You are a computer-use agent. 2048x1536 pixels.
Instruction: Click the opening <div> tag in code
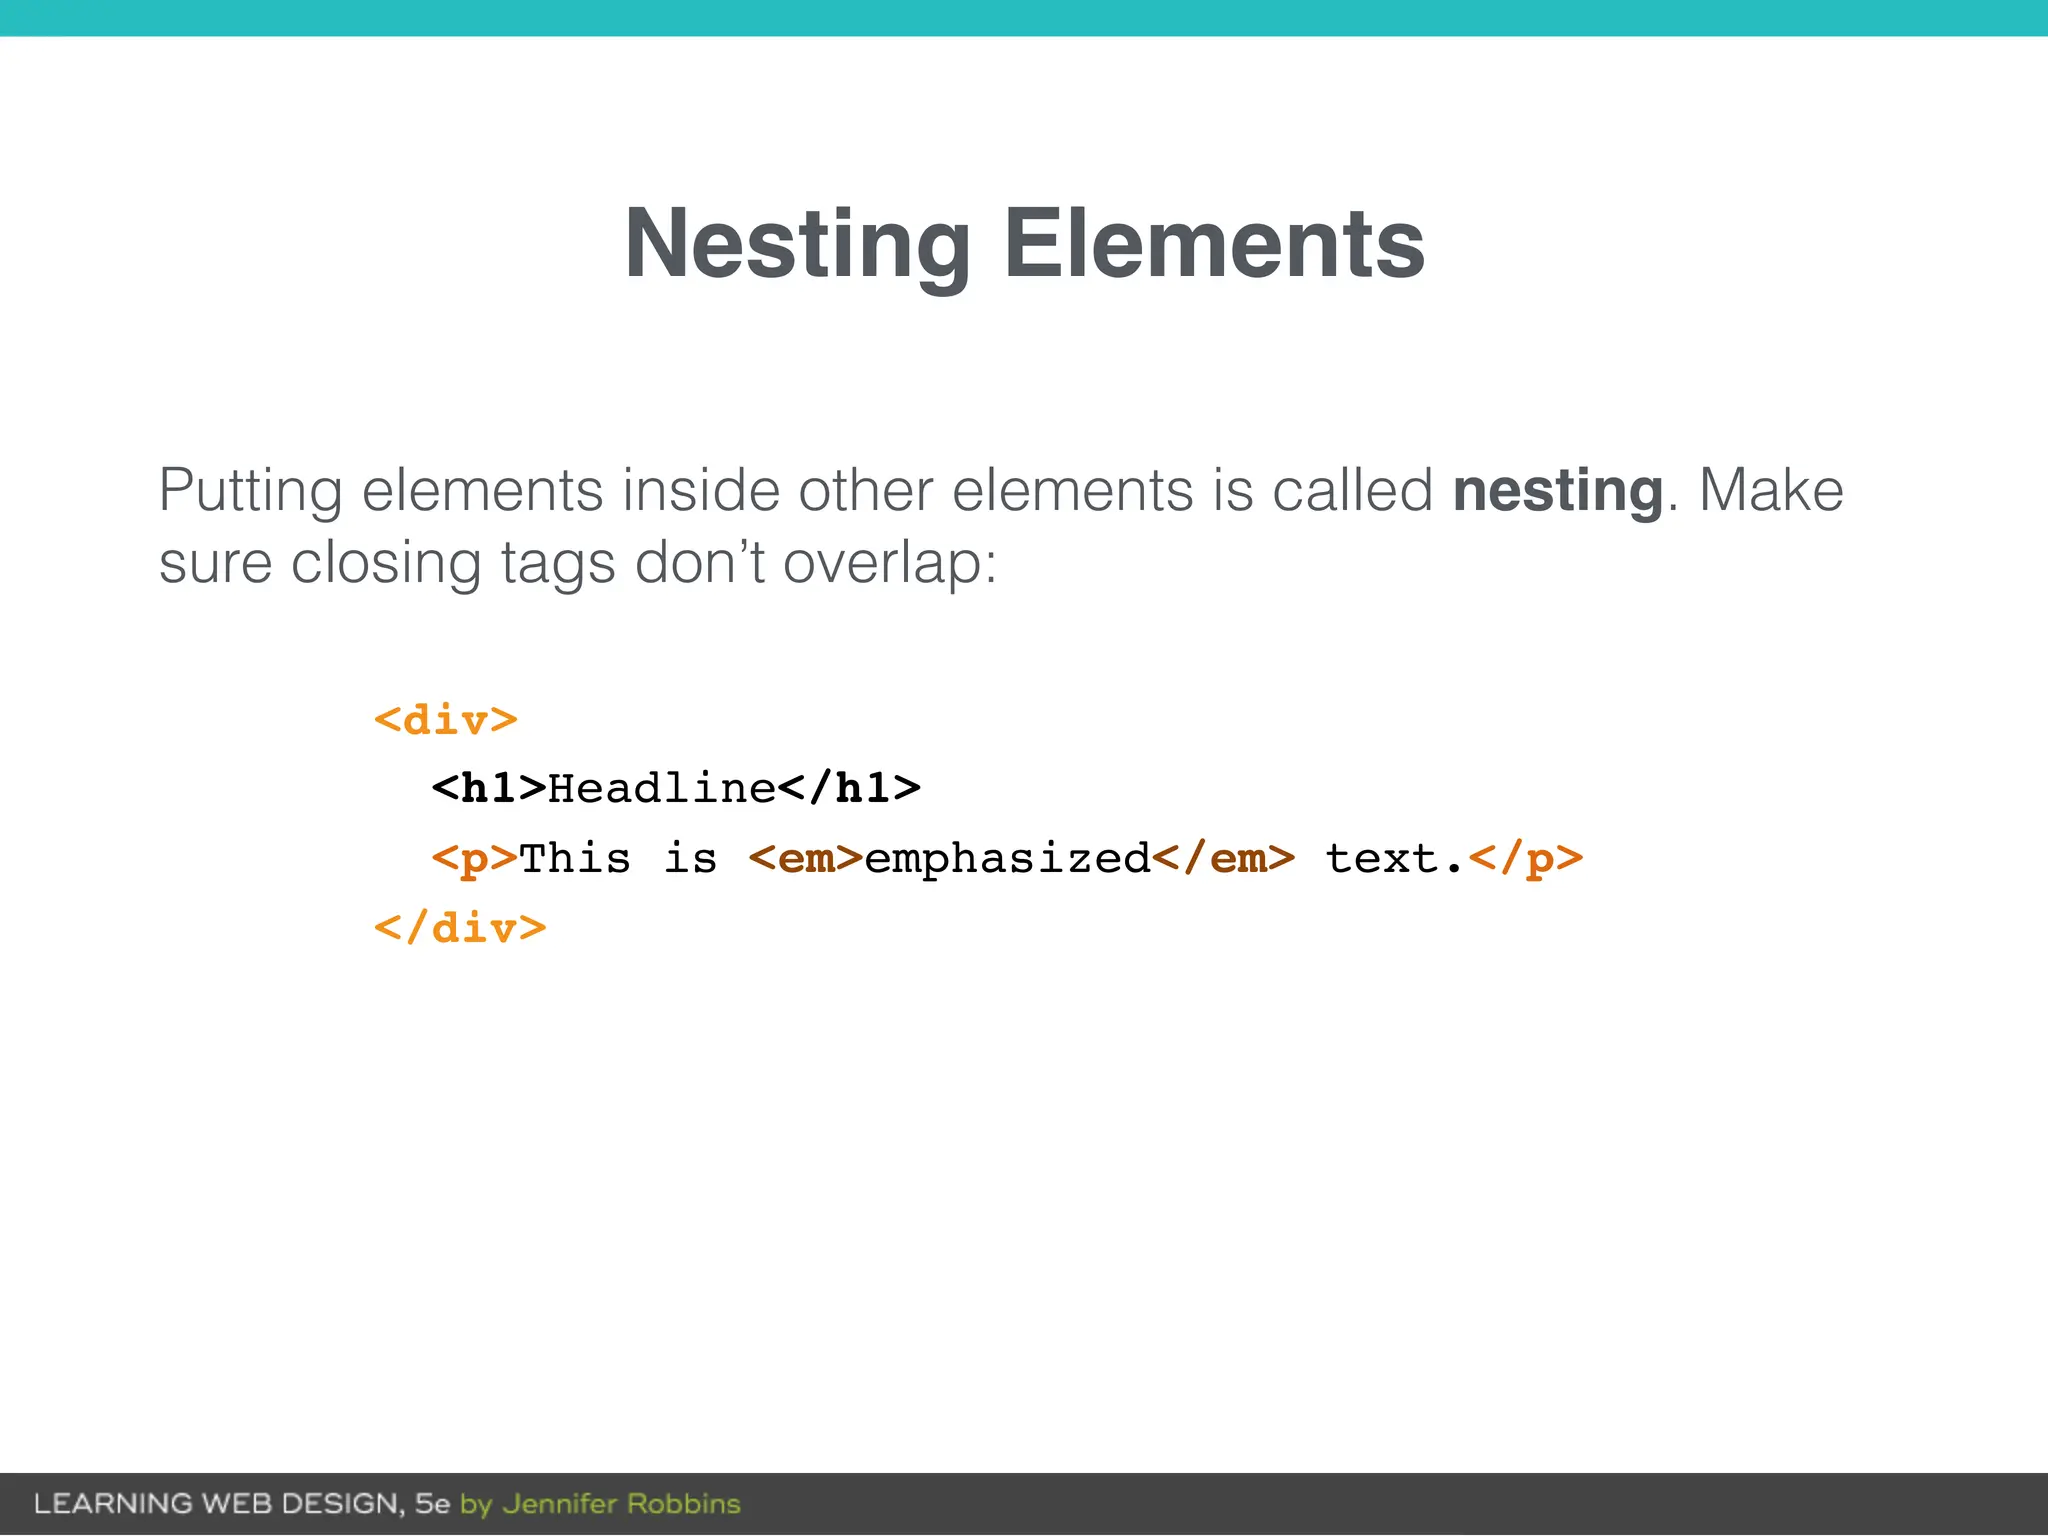(446, 720)
